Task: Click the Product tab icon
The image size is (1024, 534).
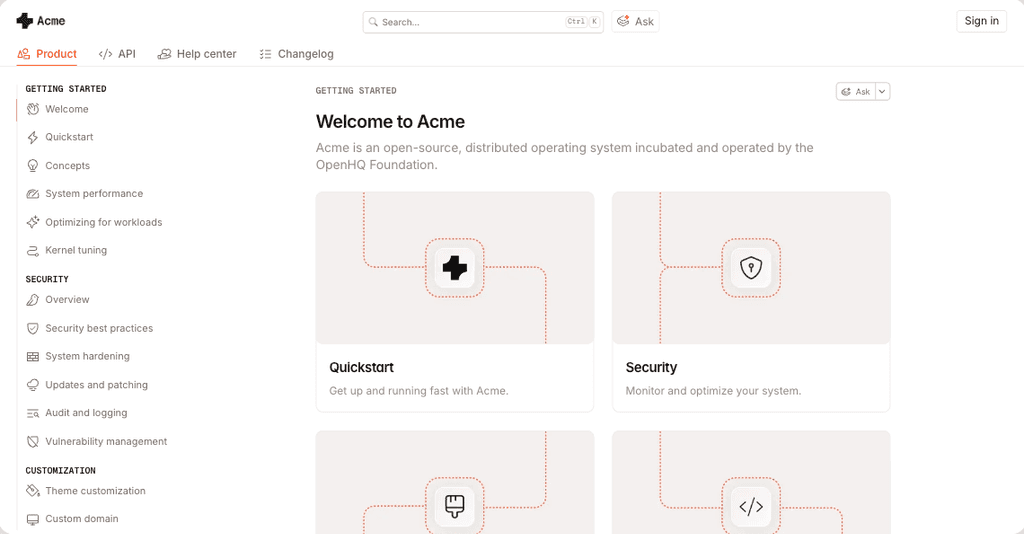Action: click(x=24, y=54)
